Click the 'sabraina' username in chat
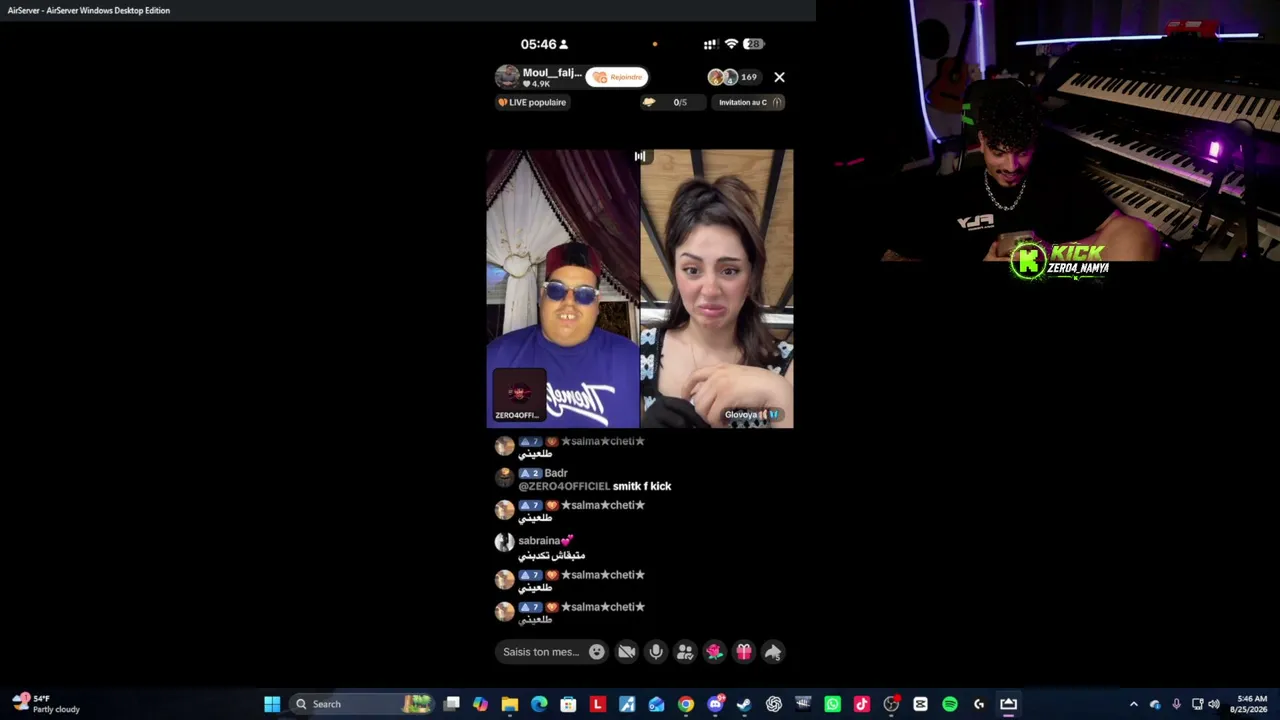The height and width of the screenshot is (720, 1280). (x=538, y=541)
